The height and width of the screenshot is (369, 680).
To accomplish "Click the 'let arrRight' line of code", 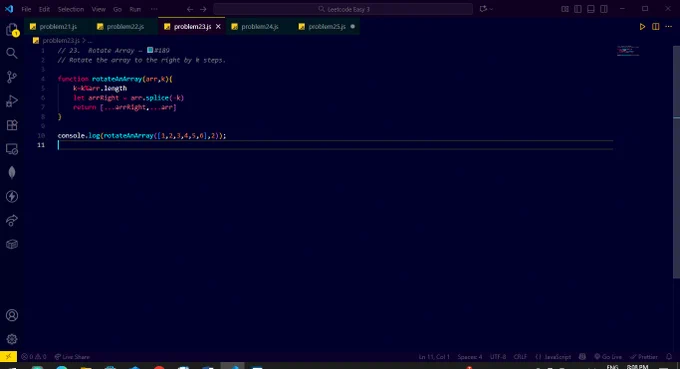I will (x=128, y=98).
